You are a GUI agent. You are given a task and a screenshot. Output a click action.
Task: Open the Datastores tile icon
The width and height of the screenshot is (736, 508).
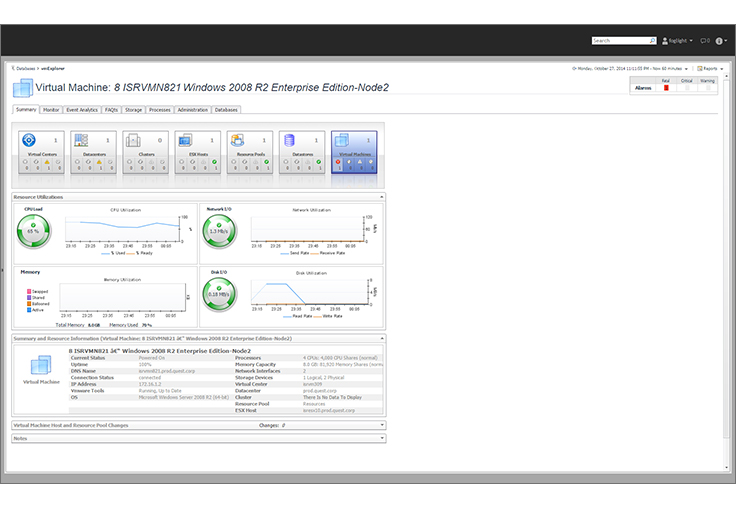tap(290, 140)
